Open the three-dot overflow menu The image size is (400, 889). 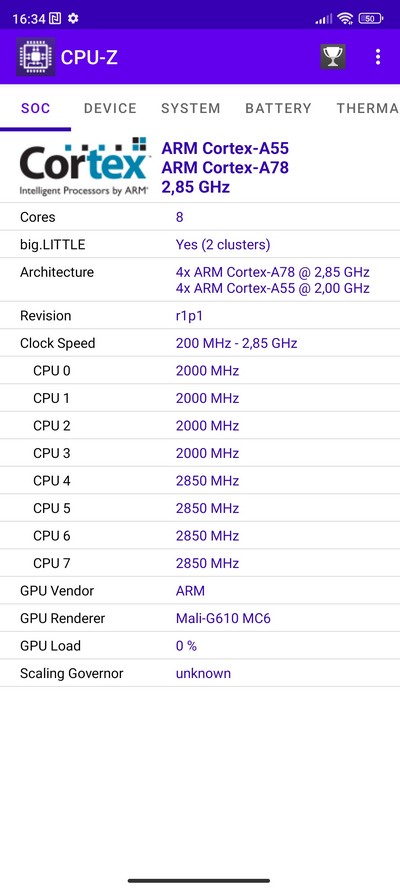tap(378, 57)
